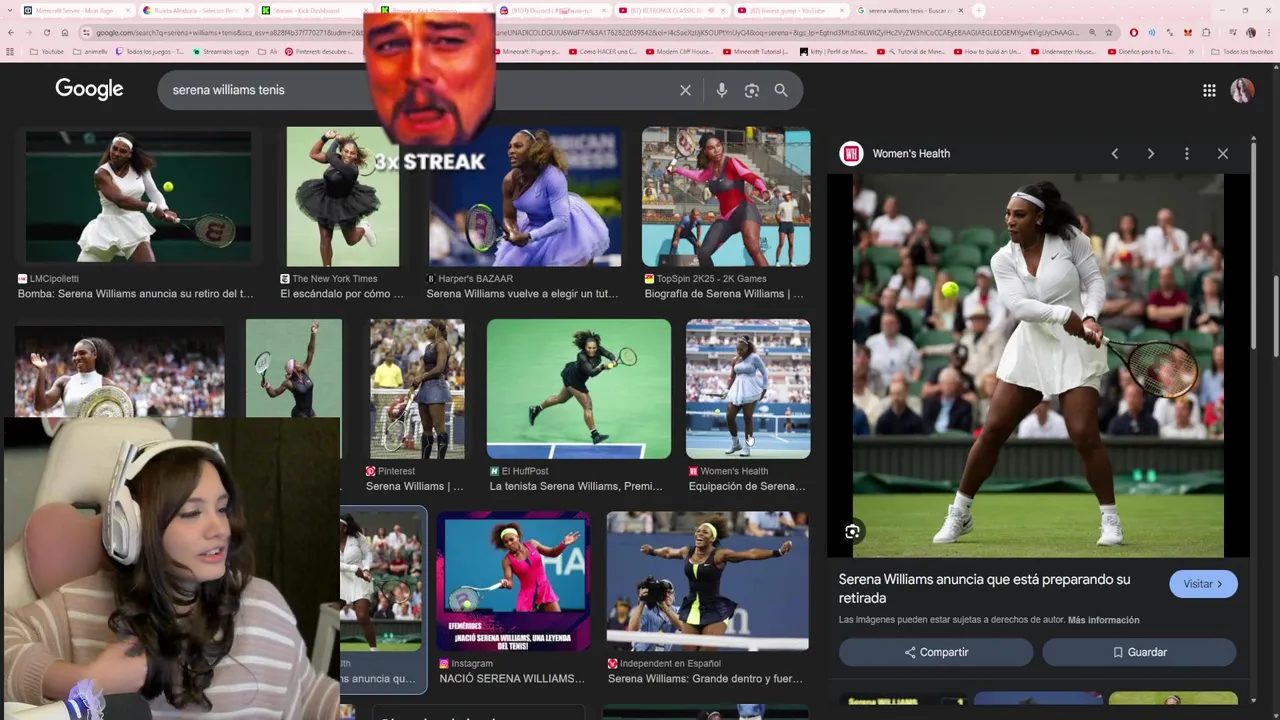
Task: Click the magnifier search icon in search box
Action: (781, 90)
